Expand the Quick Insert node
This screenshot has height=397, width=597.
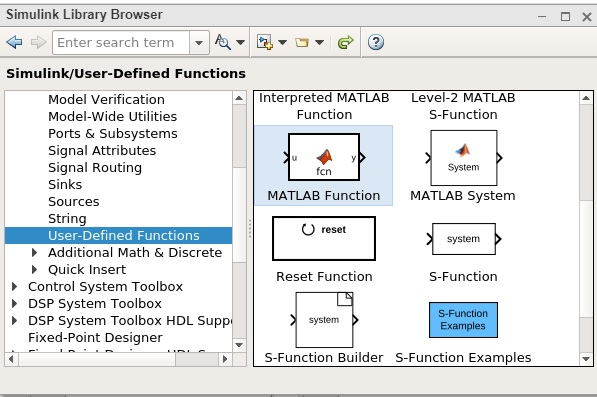coord(34,269)
